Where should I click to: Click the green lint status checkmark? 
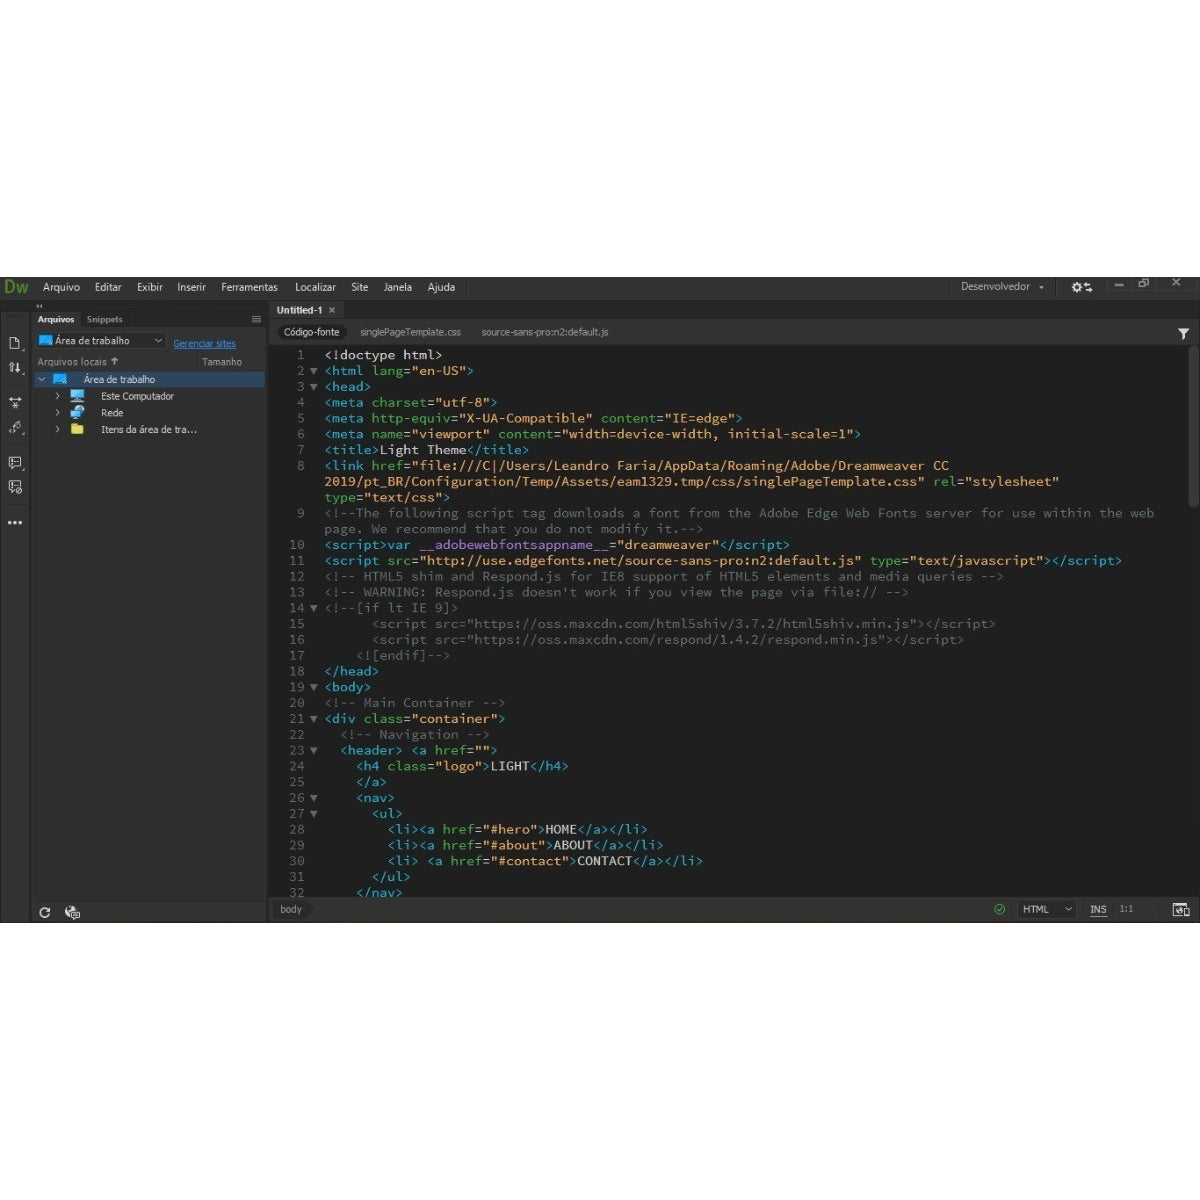click(999, 908)
